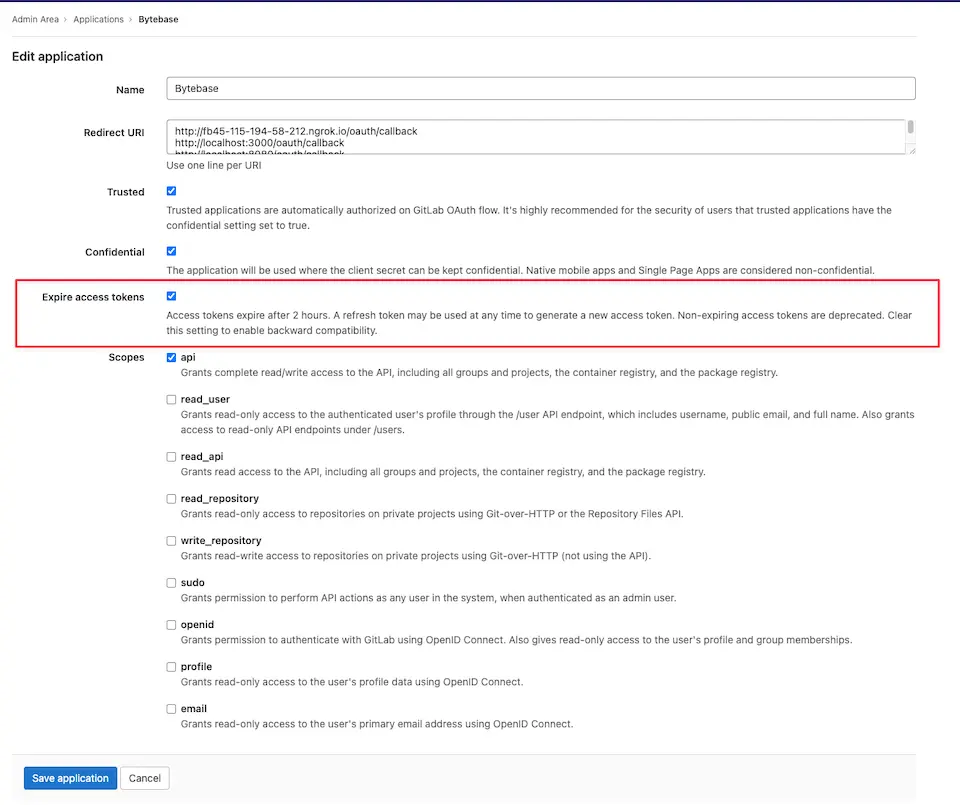Screen dimensions: 960x805
Task: Uncheck the Trusted checkbox
Action: coord(171,191)
